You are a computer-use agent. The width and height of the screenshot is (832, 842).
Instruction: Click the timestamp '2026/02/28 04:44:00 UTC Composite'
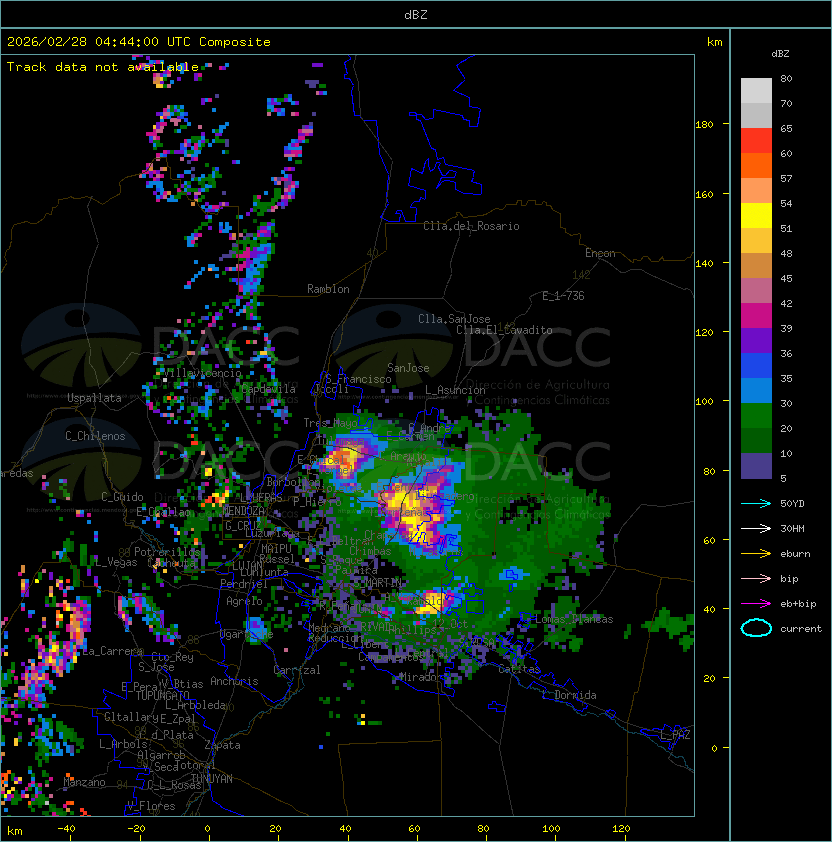139,42
